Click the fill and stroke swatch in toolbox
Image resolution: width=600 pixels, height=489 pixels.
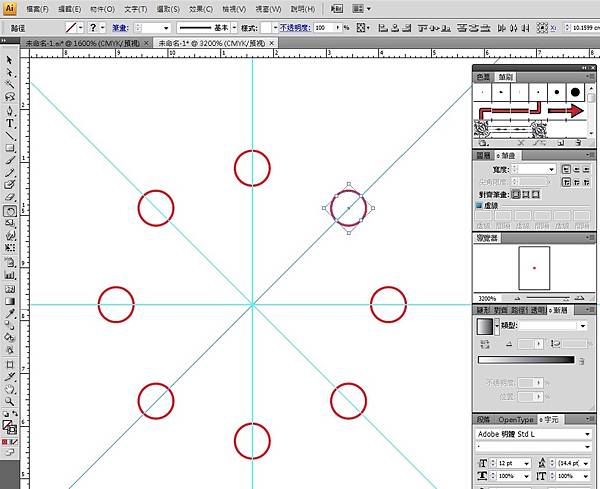tap(10, 427)
